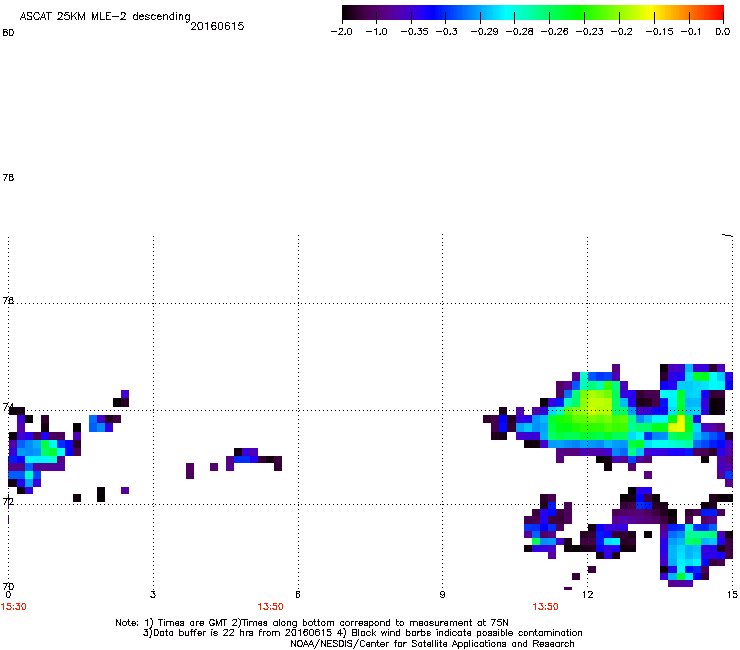The height and width of the screenshot is (650, 740).
Task: Click the note 'Data buffer is 22 hrs'
Action: coord(201,633)
